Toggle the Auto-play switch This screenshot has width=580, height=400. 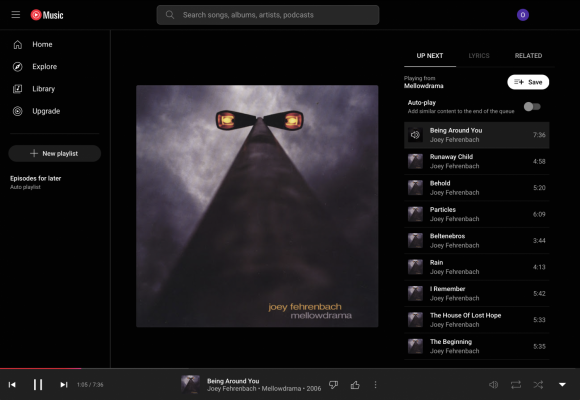click(532, 107)
